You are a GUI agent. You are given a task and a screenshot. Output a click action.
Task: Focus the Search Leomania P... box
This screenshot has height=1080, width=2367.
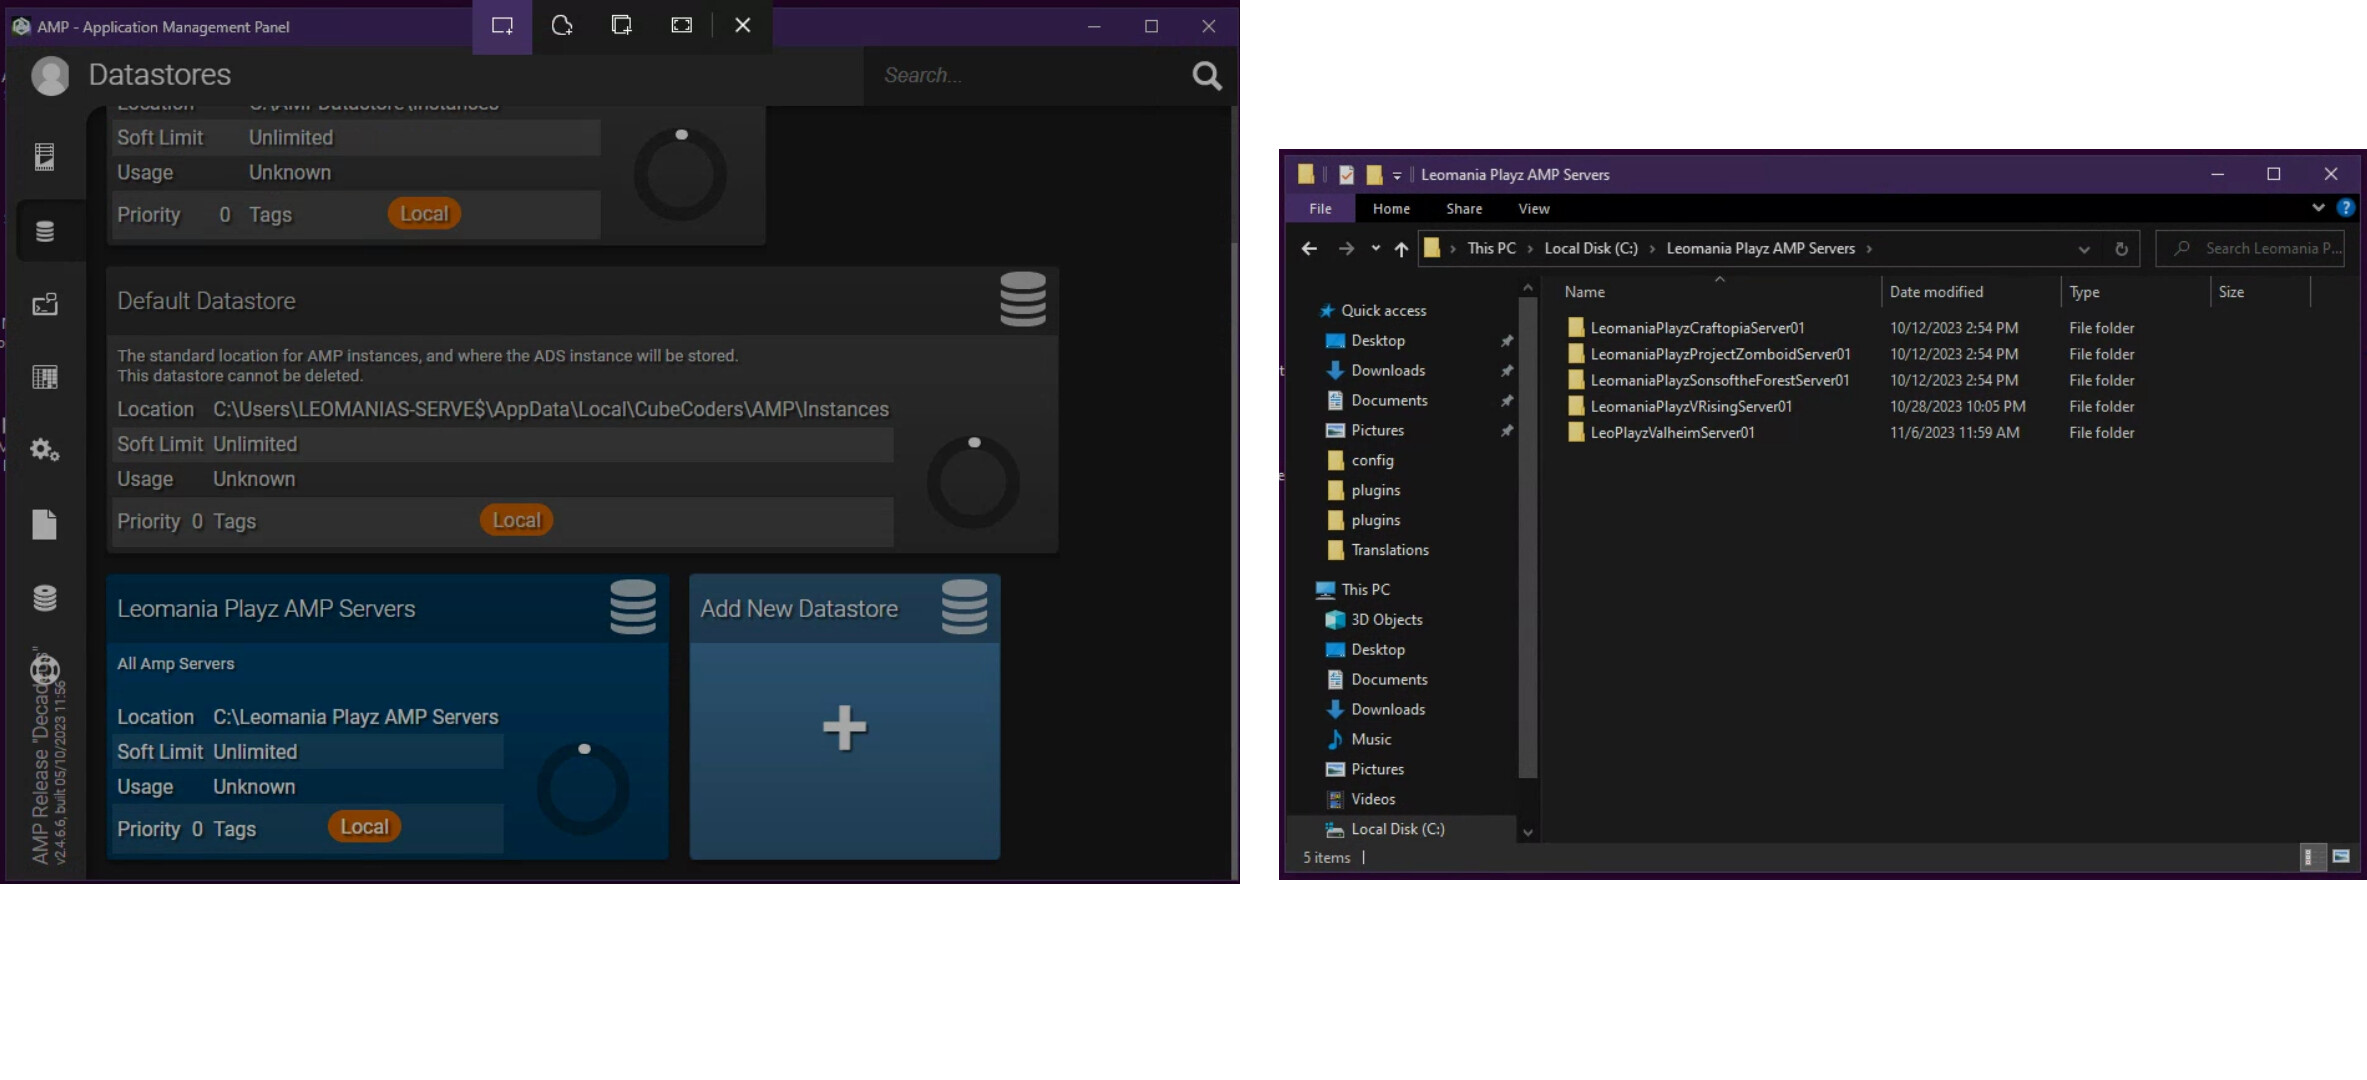point(2250,249)
